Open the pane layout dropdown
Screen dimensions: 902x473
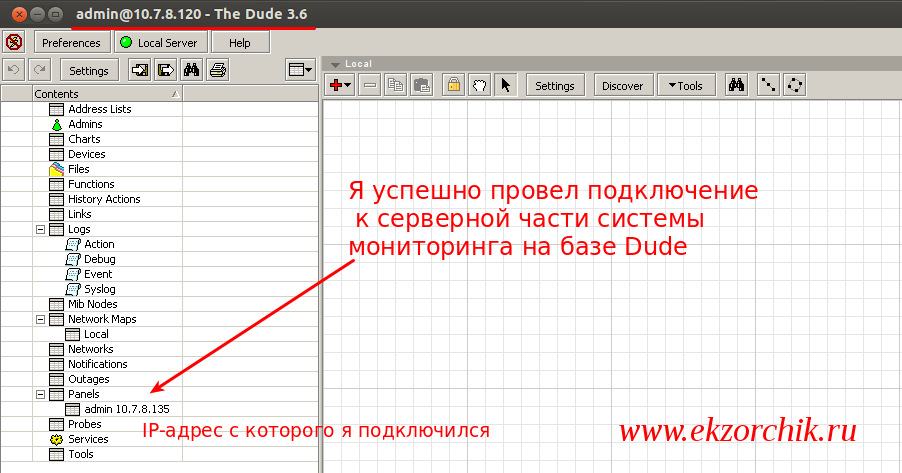click(x=300, y=70)
